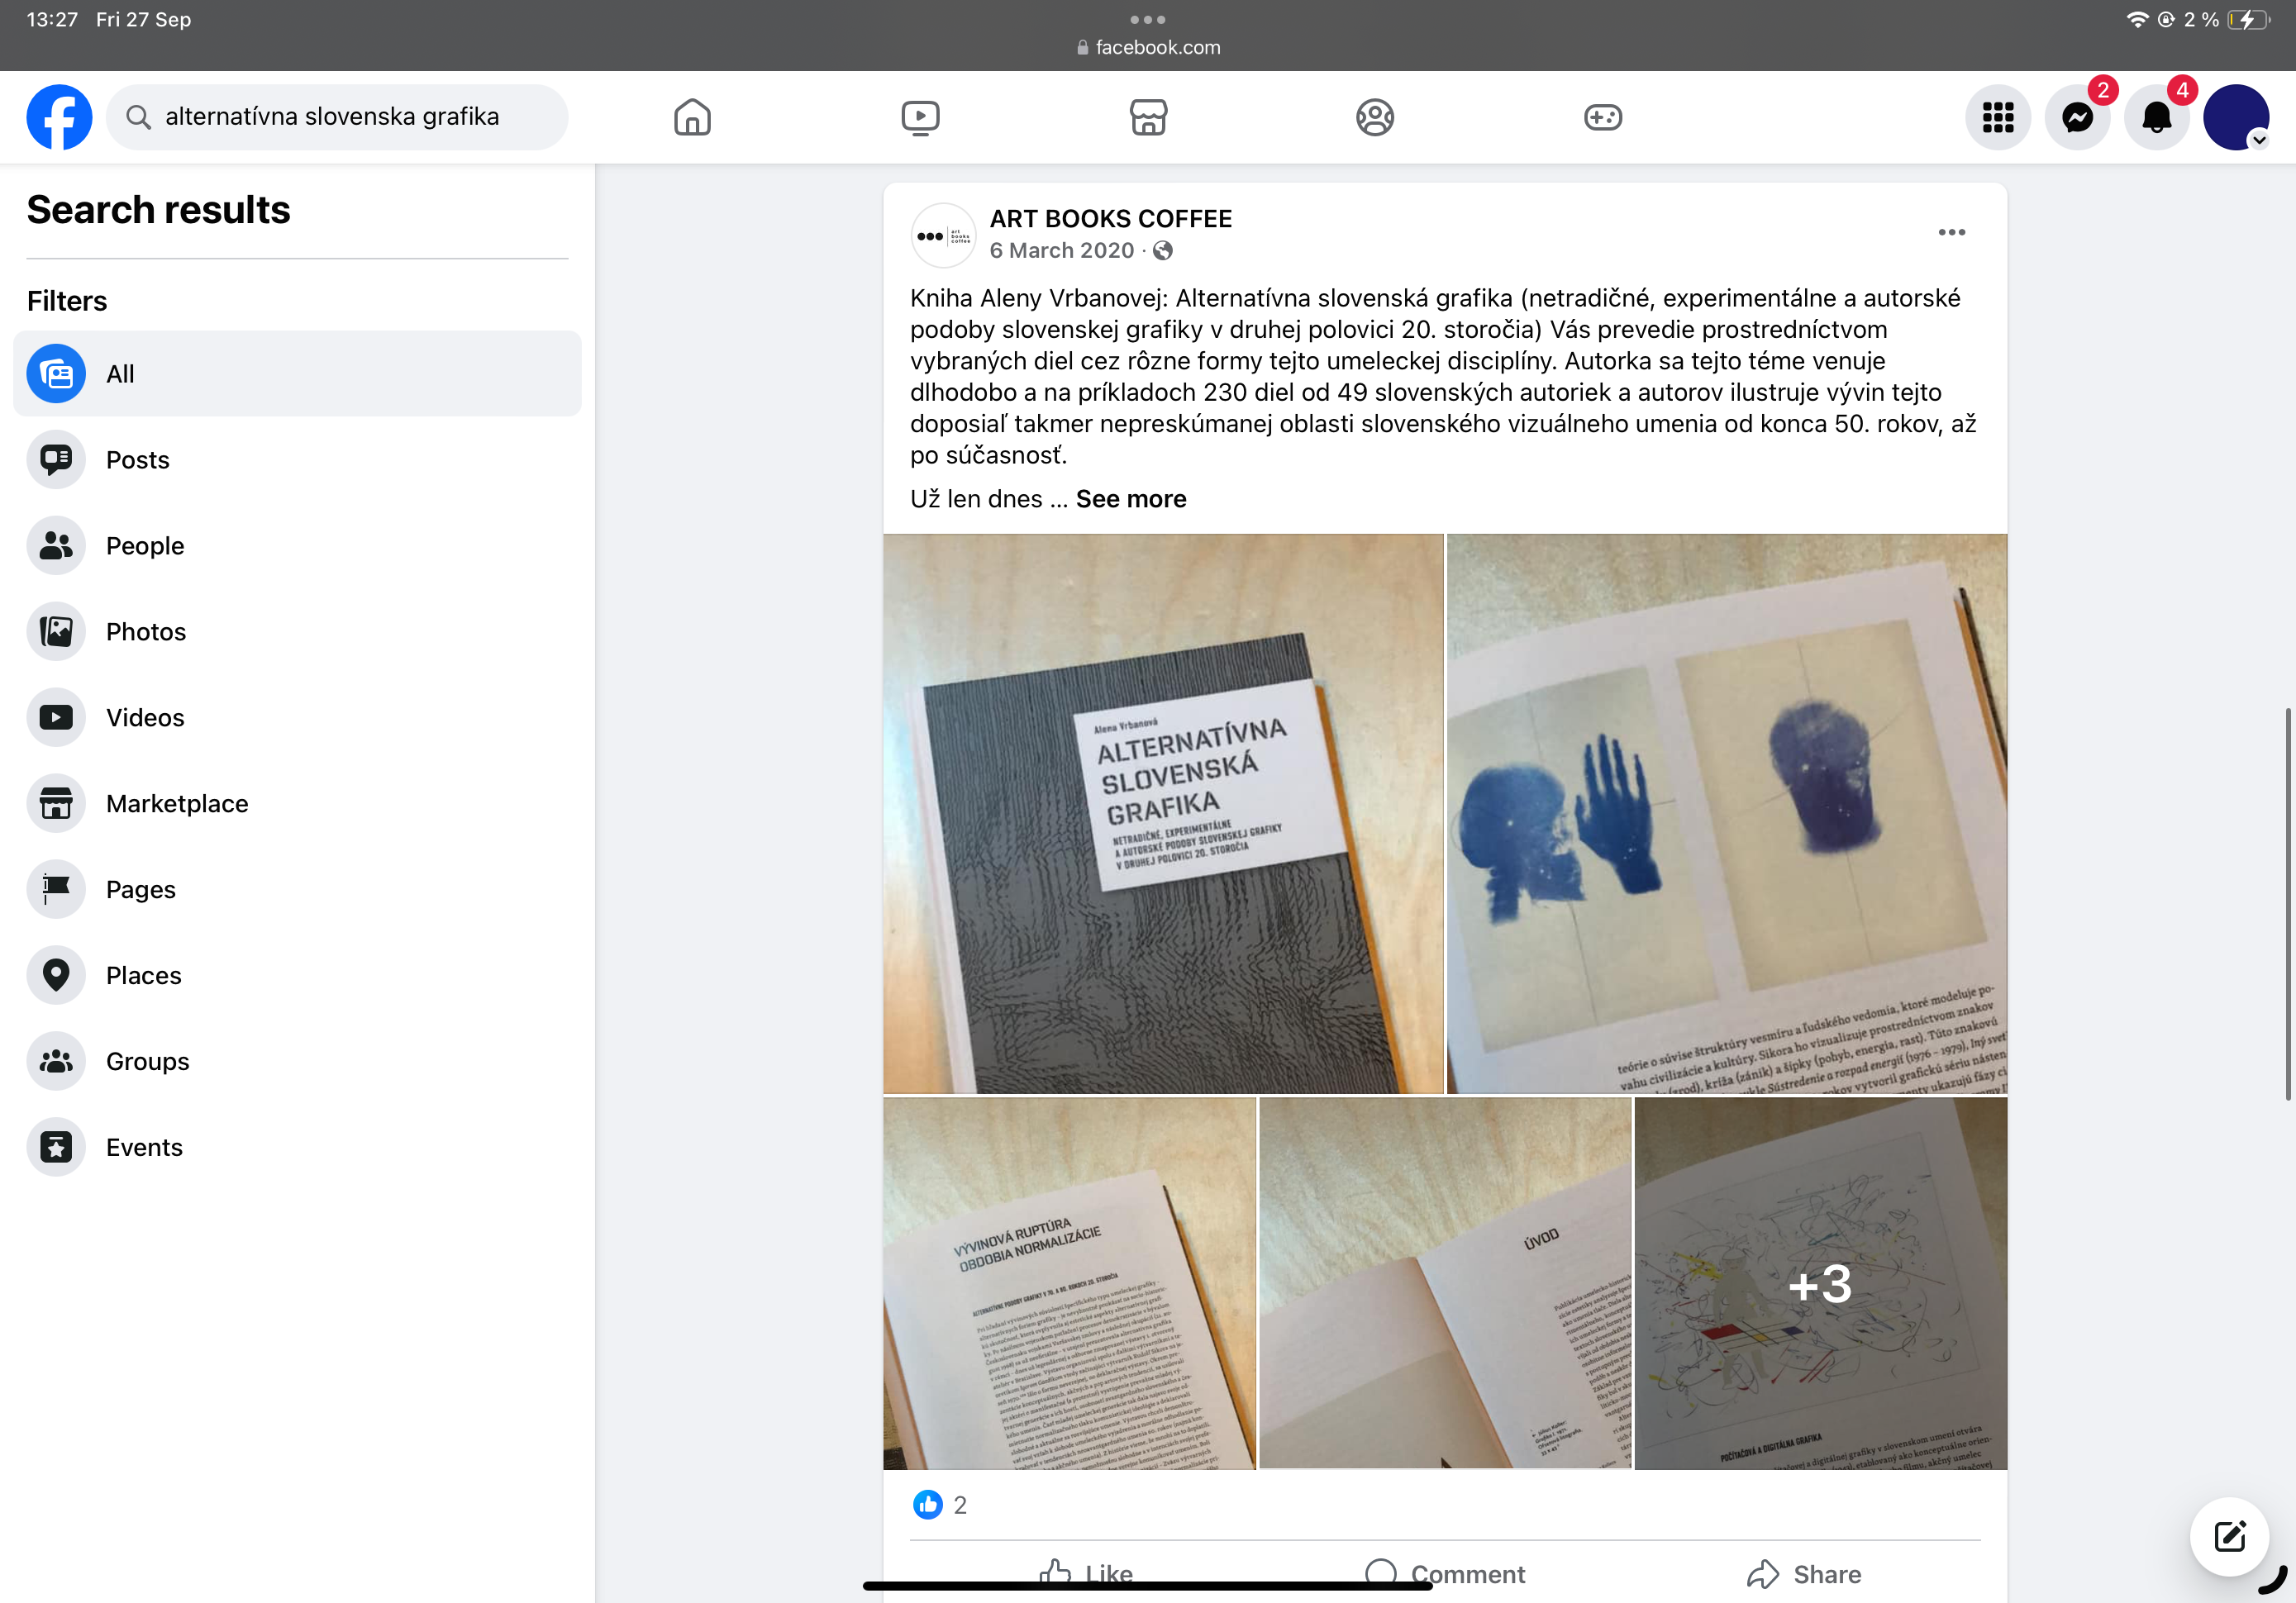Viewport: 2296px width, 1603px height.
Task: Expand post text with See more
Action: coord(1130,499)
